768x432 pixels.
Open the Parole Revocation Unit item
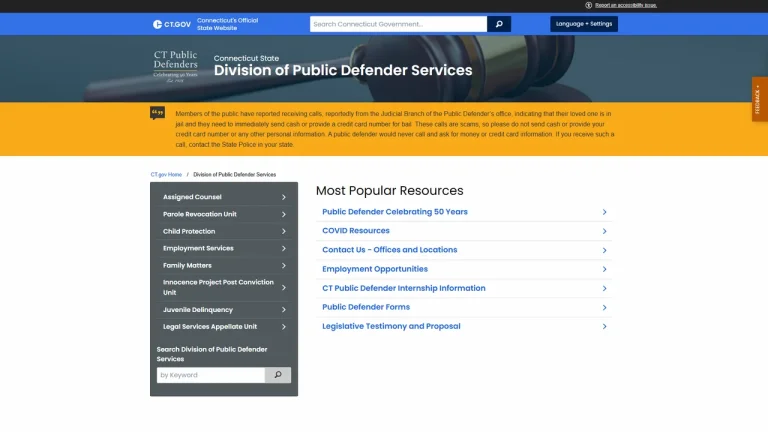pyautogui.click(x=200, y=214)
